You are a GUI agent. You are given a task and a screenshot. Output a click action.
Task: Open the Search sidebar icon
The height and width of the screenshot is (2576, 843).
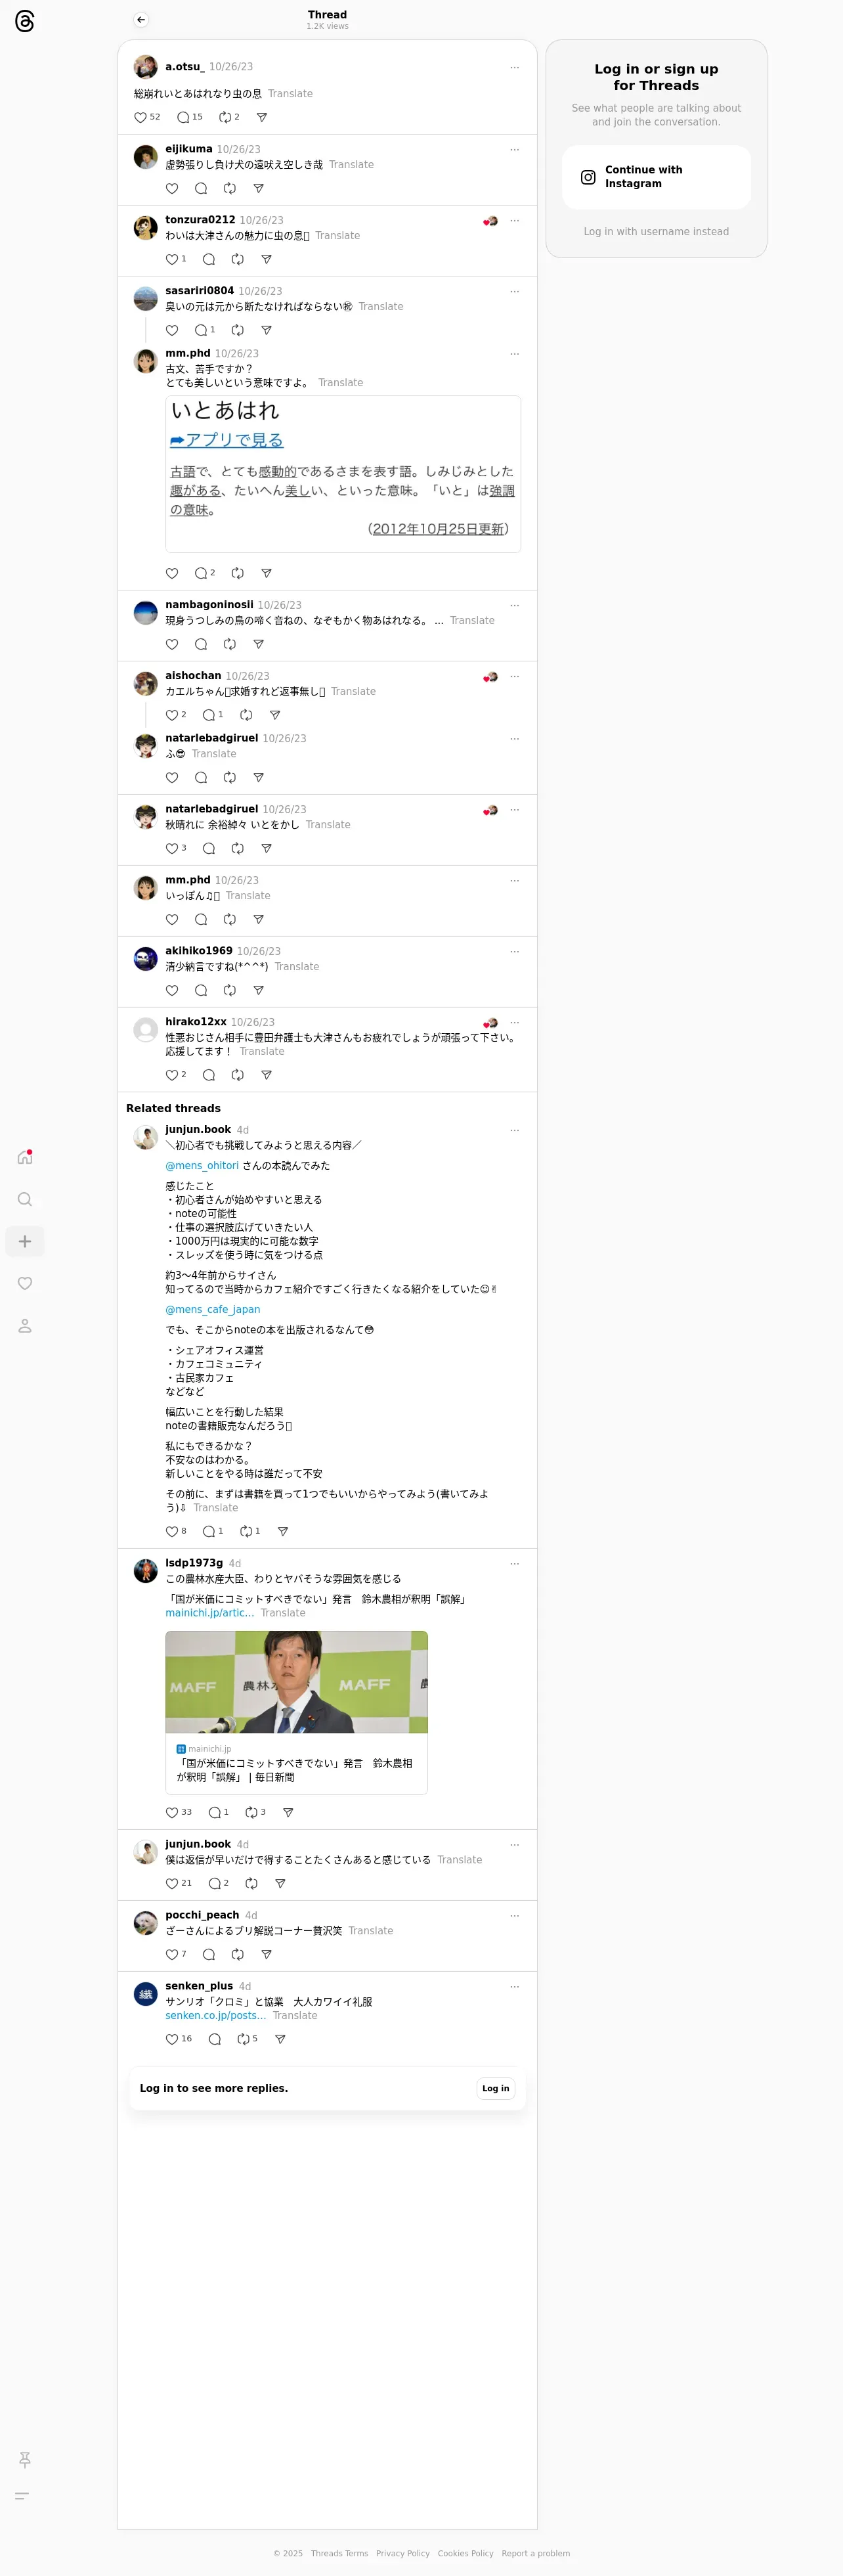pyautogui.click(x=25, y=1199)
